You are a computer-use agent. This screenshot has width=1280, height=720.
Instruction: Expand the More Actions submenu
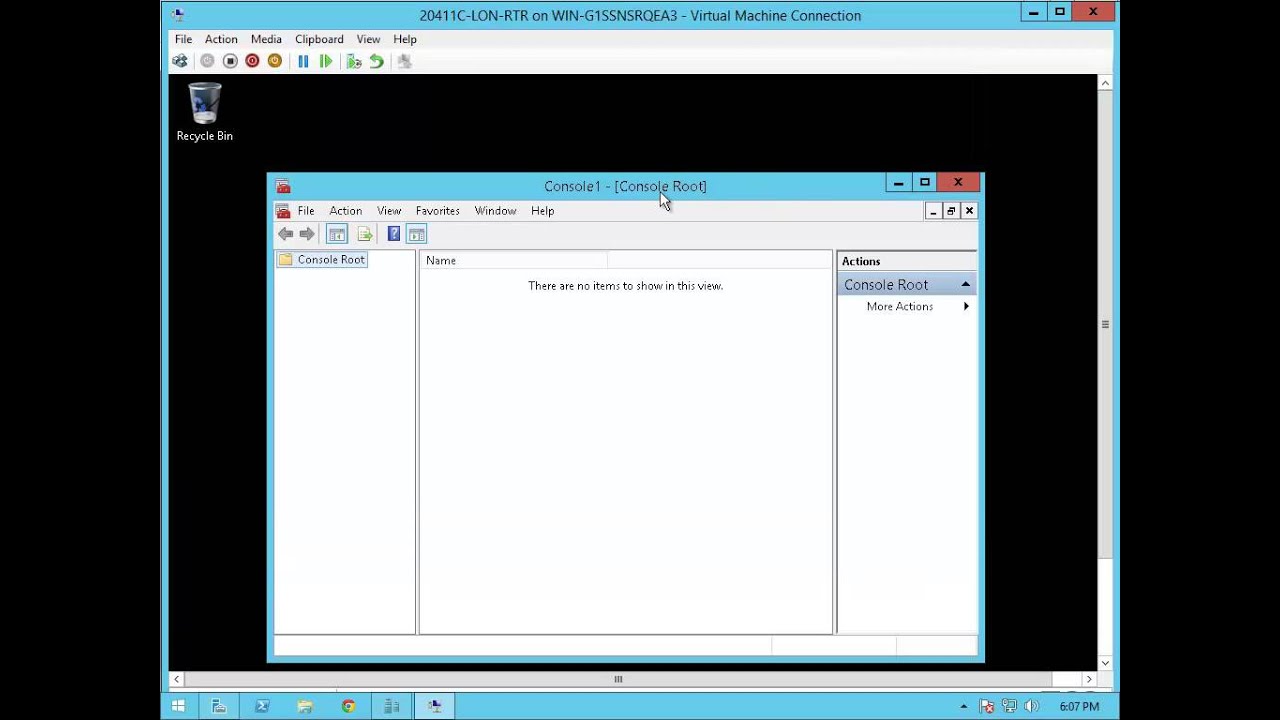(x=907, y=307)
